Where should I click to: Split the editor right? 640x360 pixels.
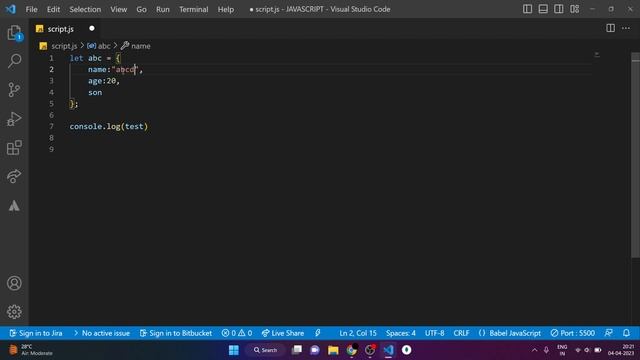click(610, 28)
